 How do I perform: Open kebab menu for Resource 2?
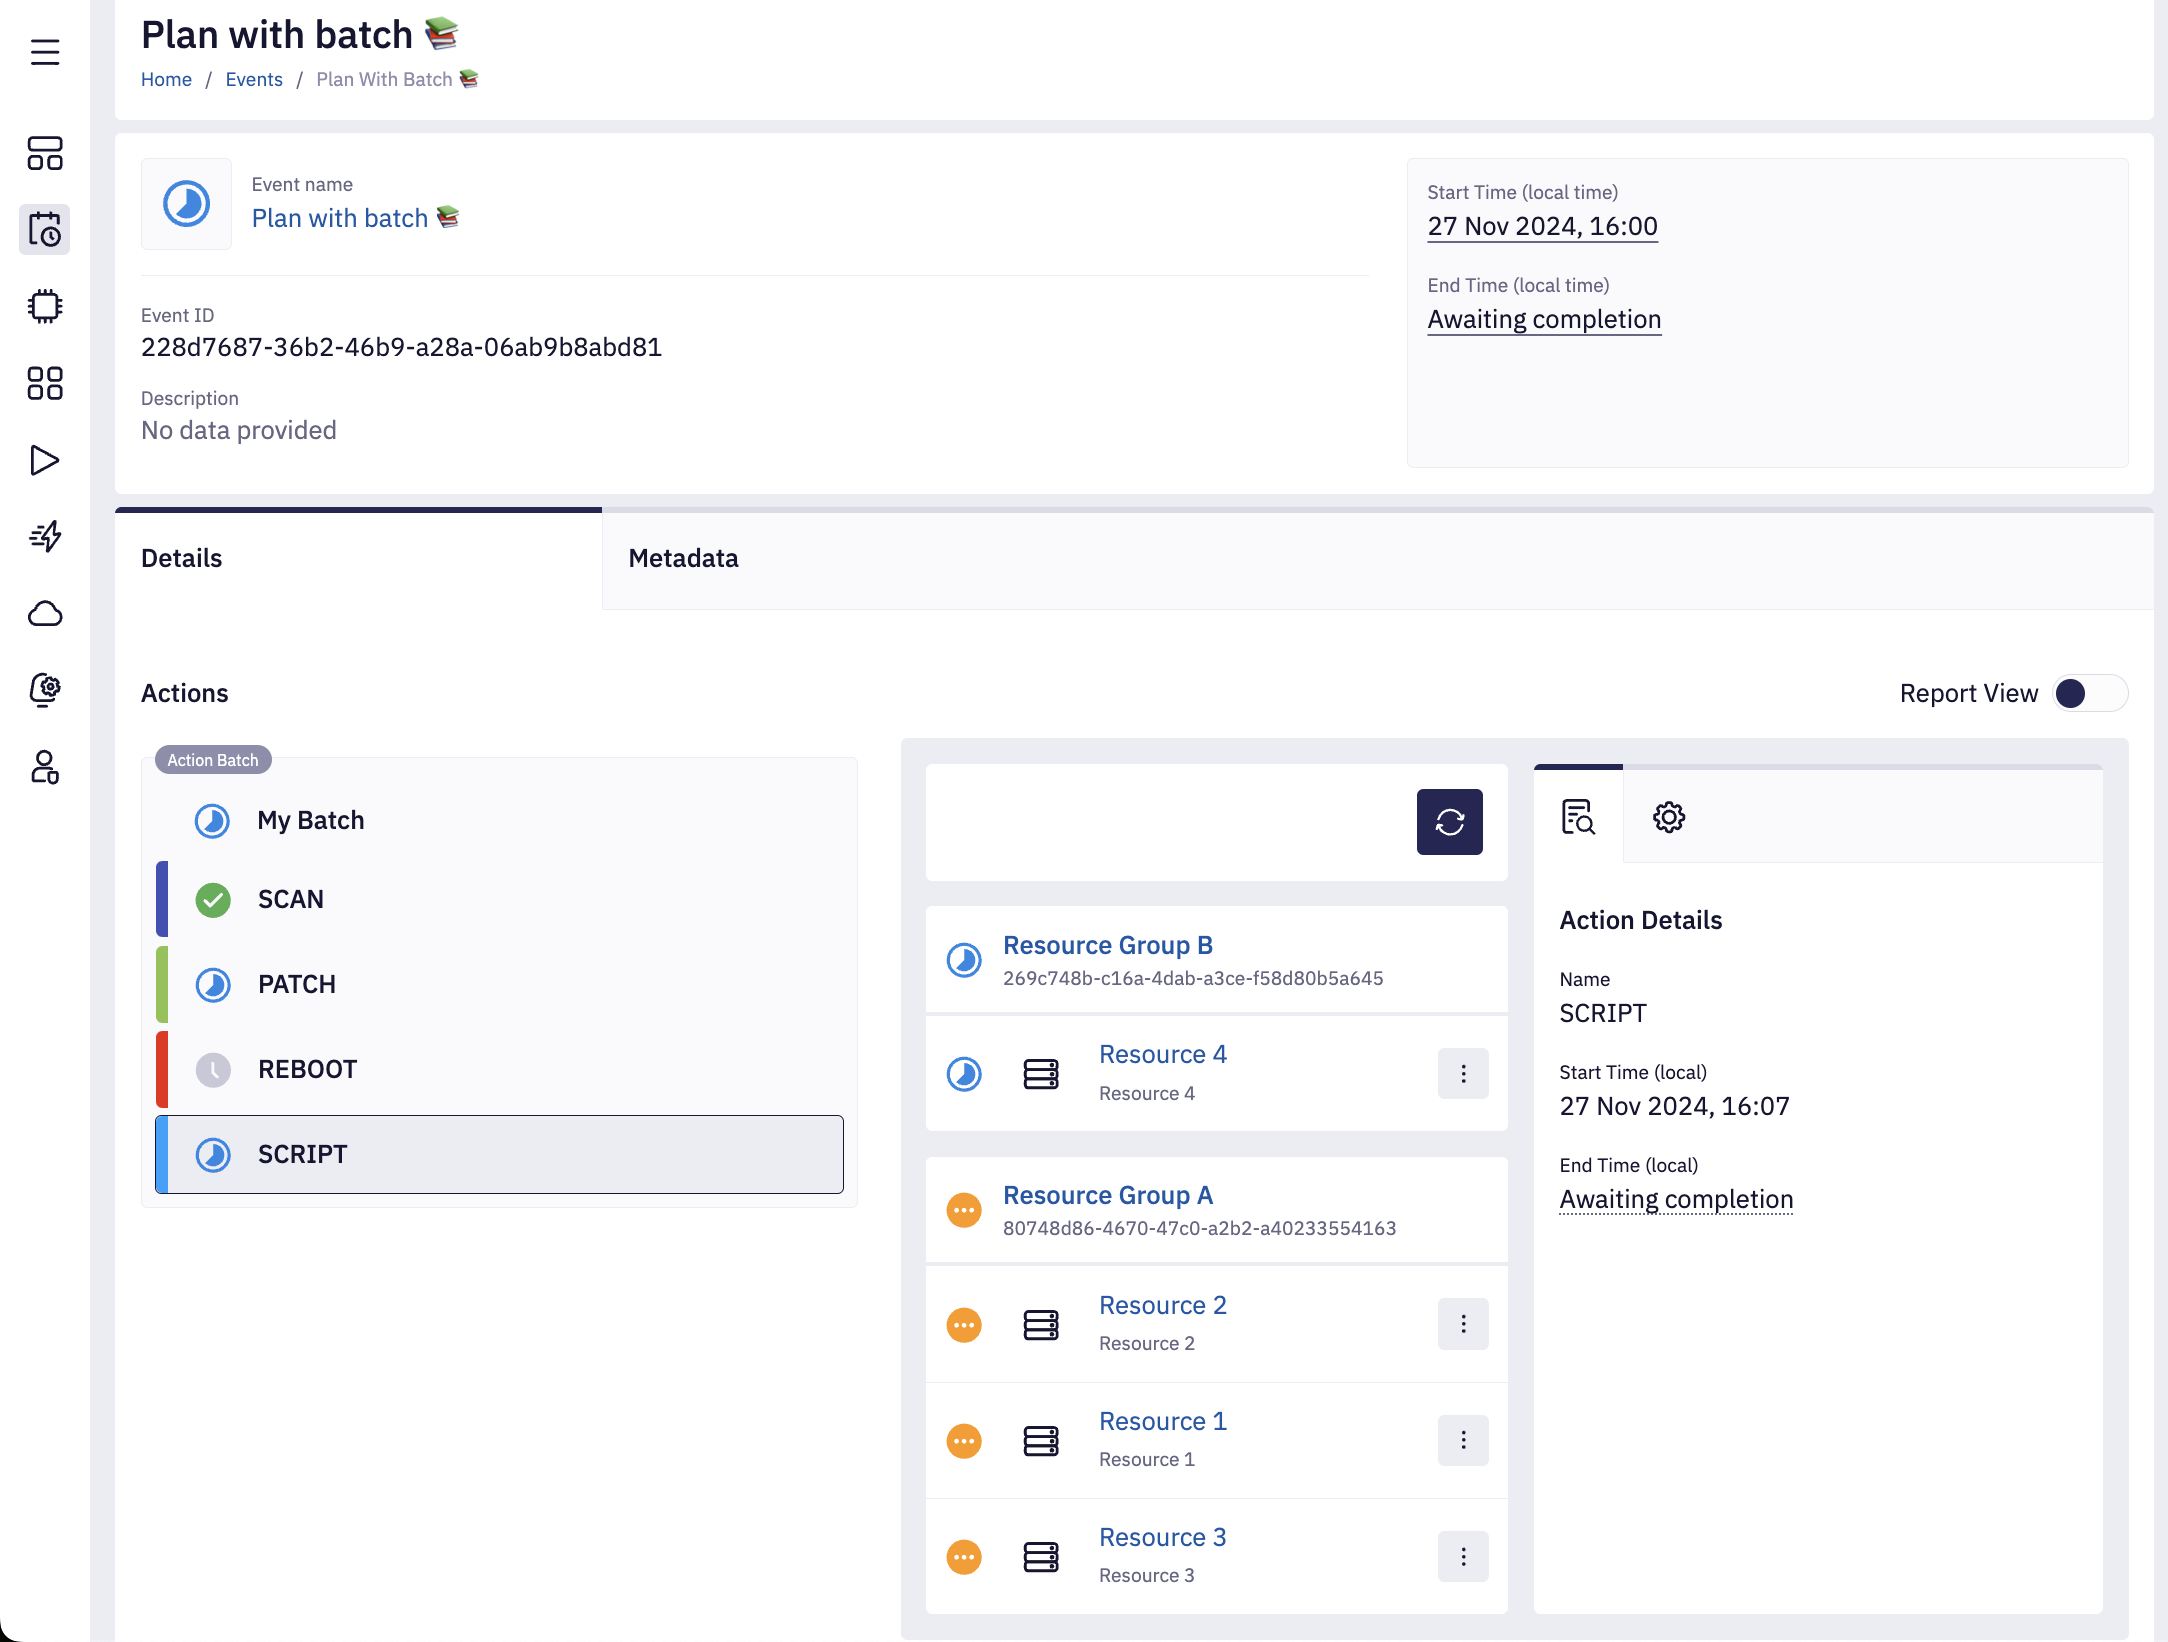[x=1463, y=1324]
